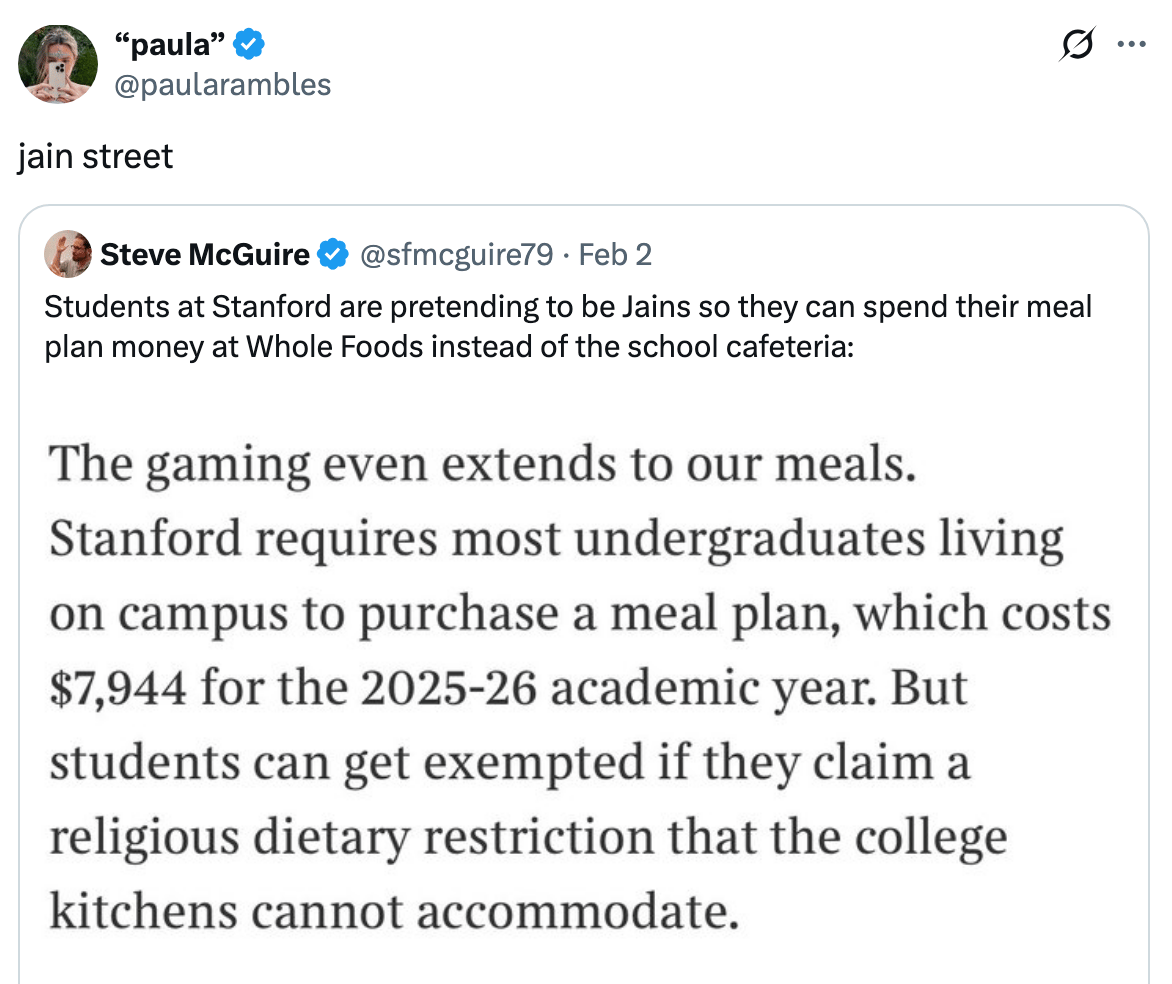This screenshot has width=1172, height=984.
Task: Click Steve McGuire's blue verified badge
Action: [332, 255]
